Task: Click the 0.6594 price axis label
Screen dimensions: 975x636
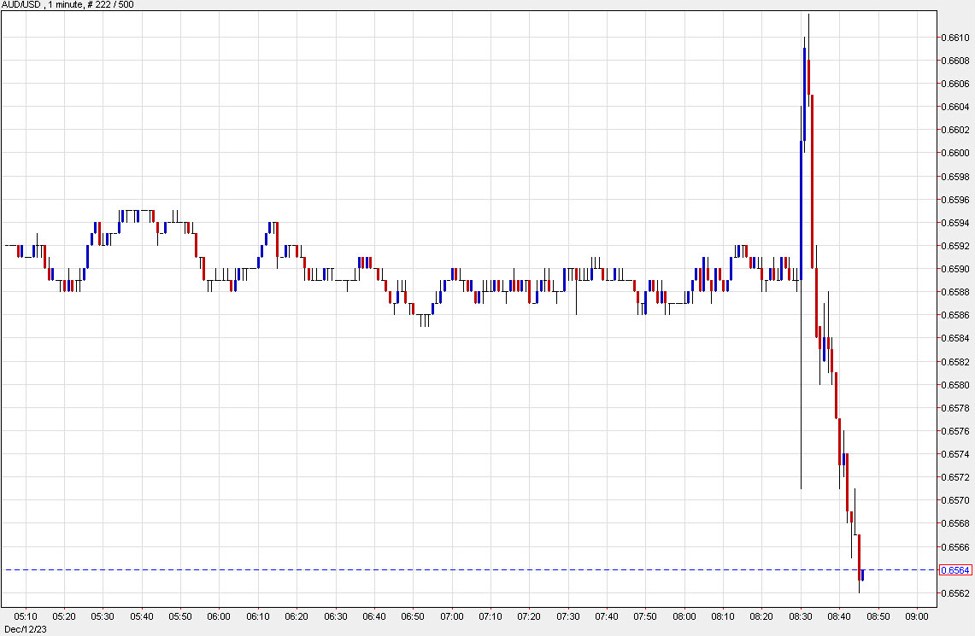Action: pos(953,223)
